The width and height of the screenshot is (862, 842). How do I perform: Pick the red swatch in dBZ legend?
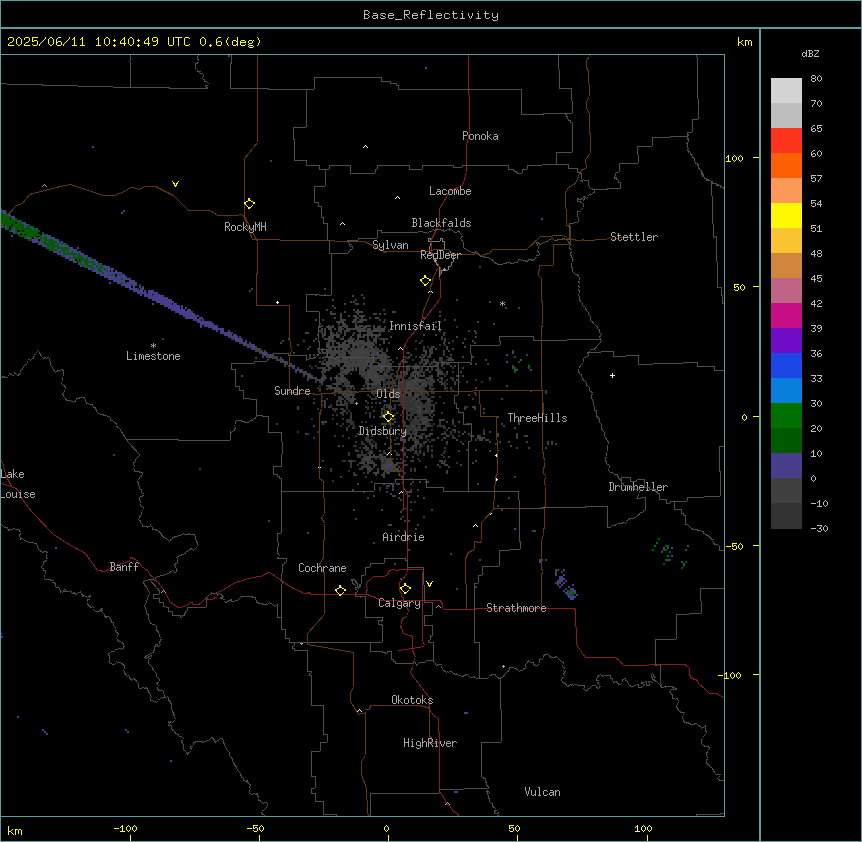tap(786, 141)
